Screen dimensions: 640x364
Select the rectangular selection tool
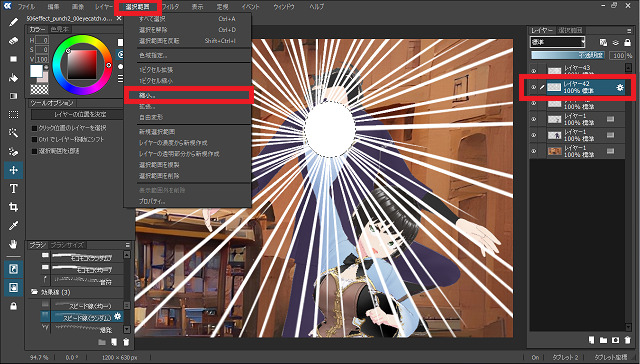point(13,115)
